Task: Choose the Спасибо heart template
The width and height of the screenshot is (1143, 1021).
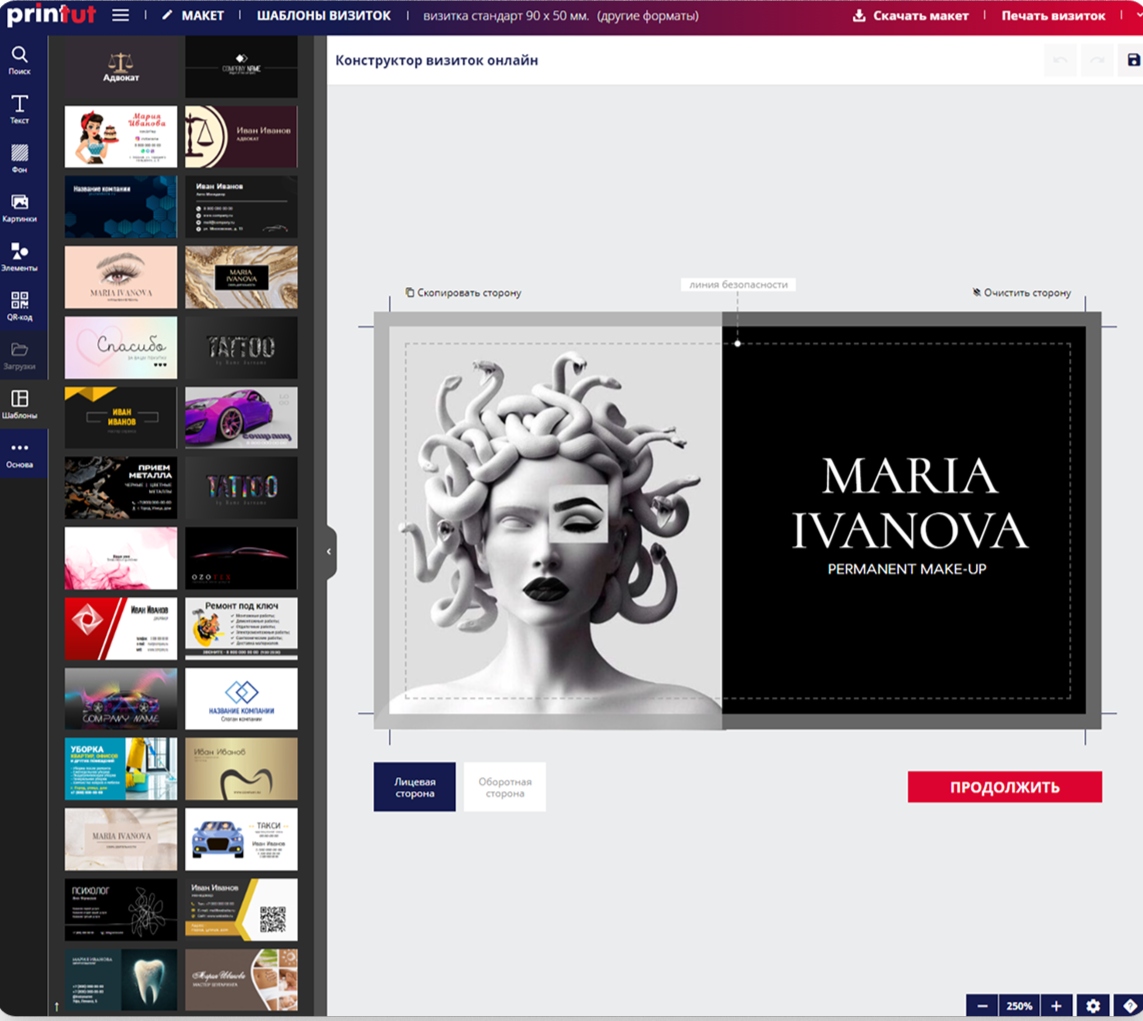Action: 121,347
